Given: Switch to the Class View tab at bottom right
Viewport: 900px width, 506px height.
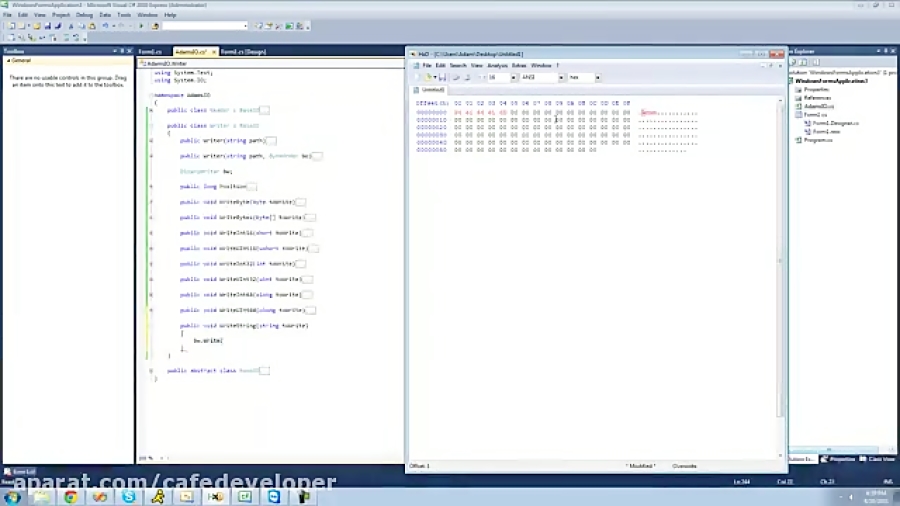Looking at the screenshot, I should click(x=876, y=459).
